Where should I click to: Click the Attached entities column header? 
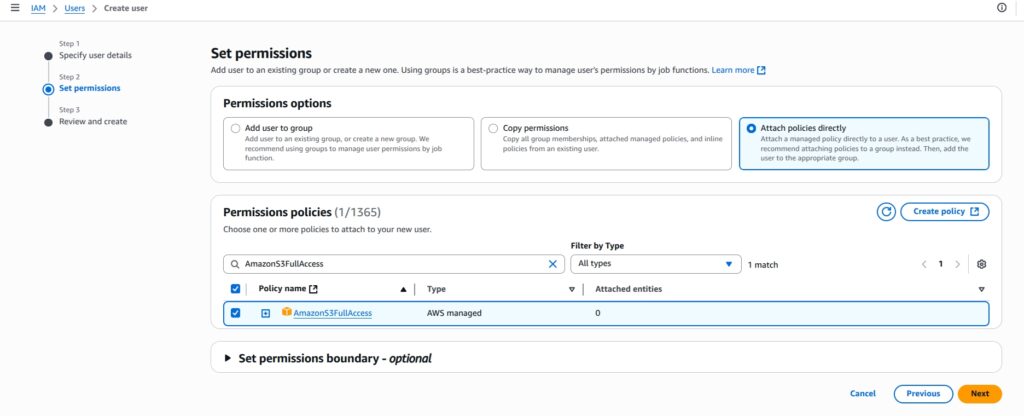click(628, 289)
